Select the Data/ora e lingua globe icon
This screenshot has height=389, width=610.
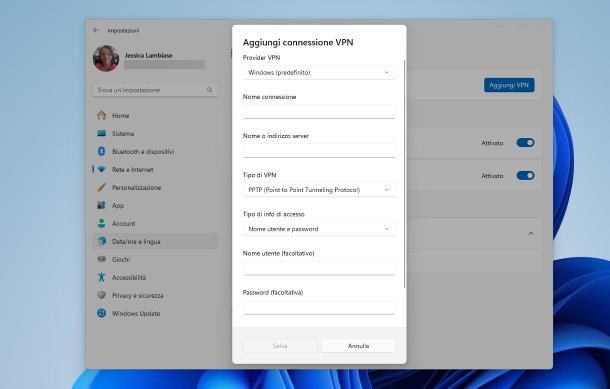pyautogui.click(x=102, y=241)
